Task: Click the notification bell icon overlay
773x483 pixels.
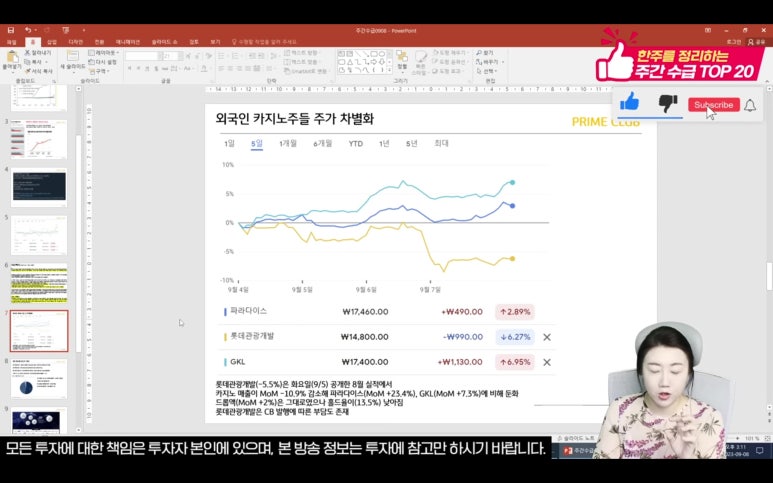Action: coord(750,105)
